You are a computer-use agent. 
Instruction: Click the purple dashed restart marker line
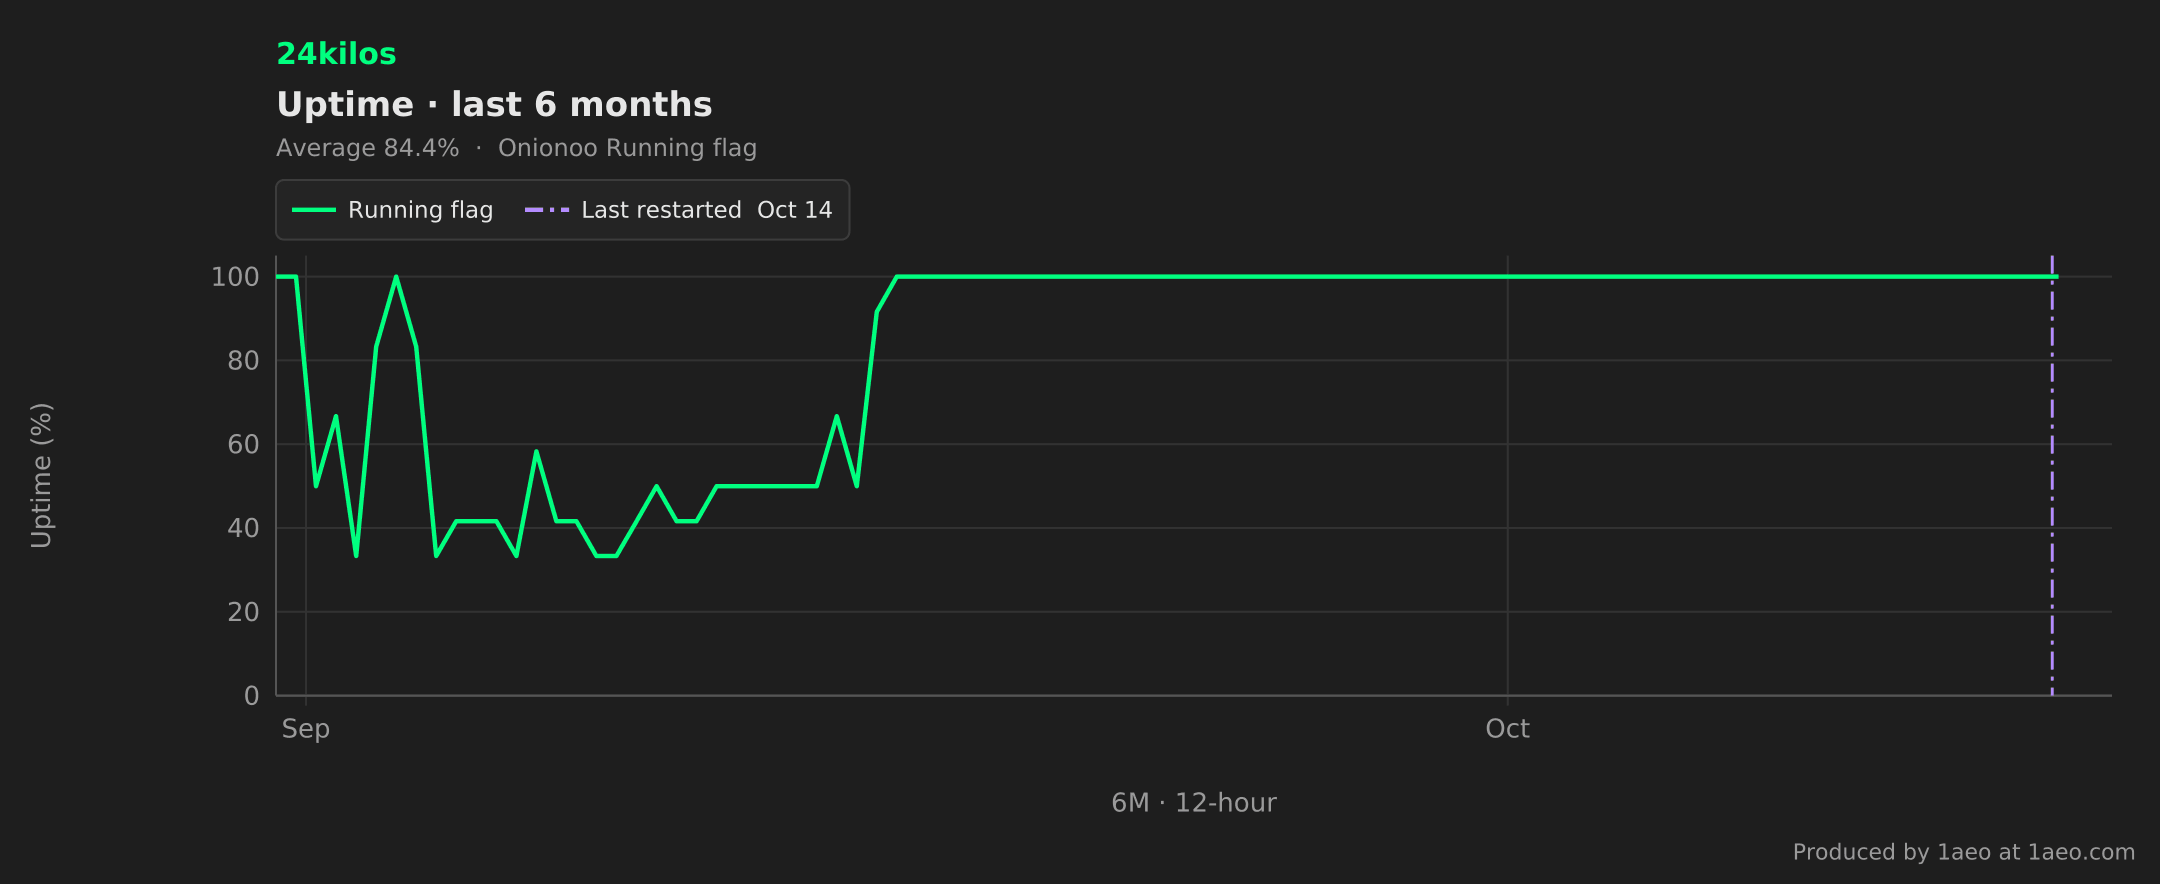(x=2052, y=475)
